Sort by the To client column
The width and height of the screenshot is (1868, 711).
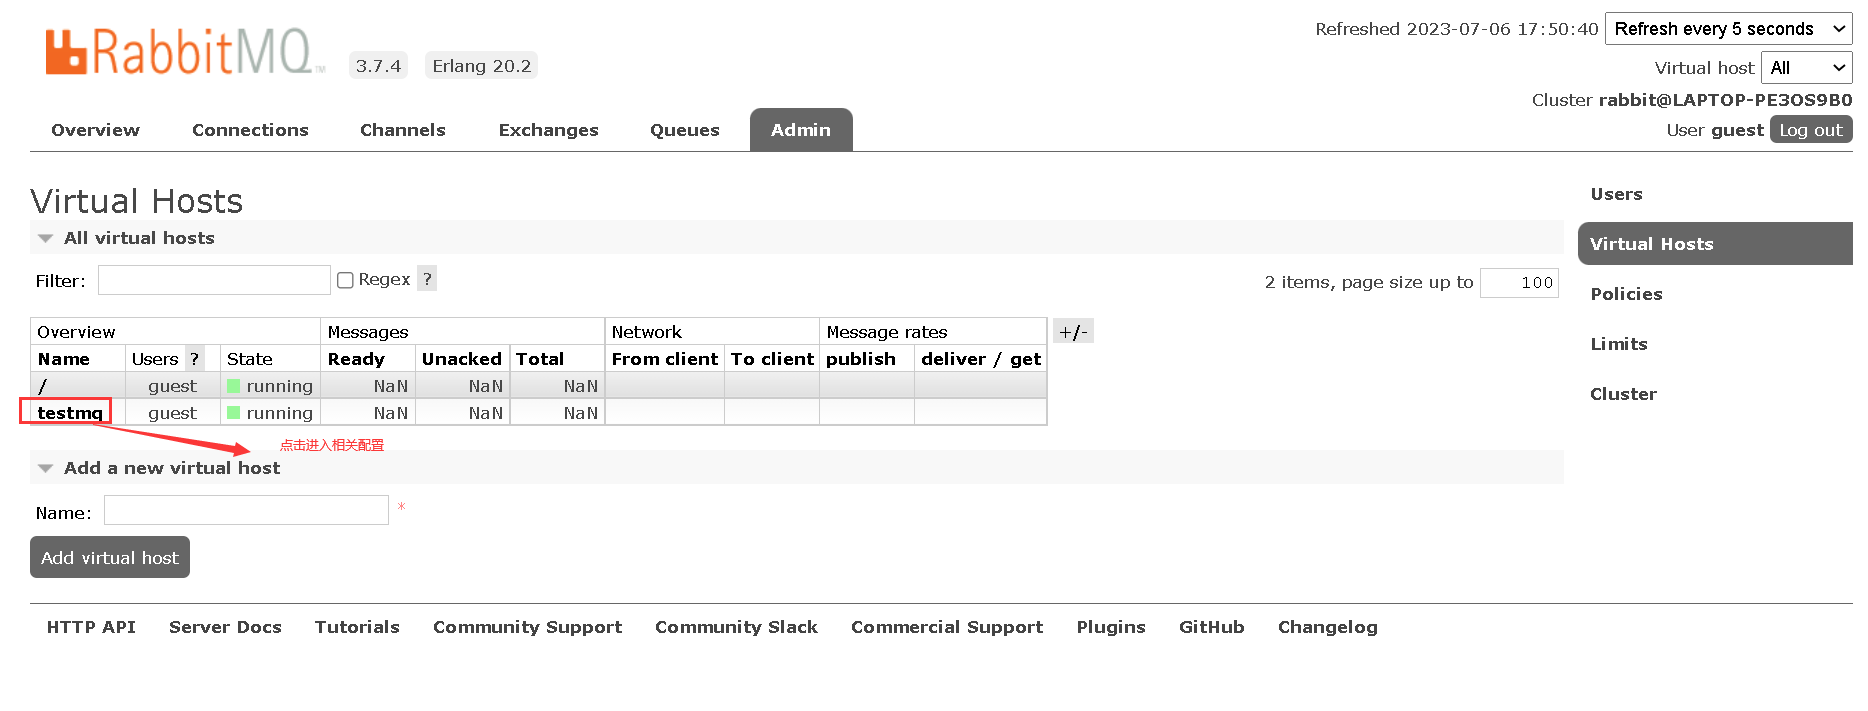point(772,359)
